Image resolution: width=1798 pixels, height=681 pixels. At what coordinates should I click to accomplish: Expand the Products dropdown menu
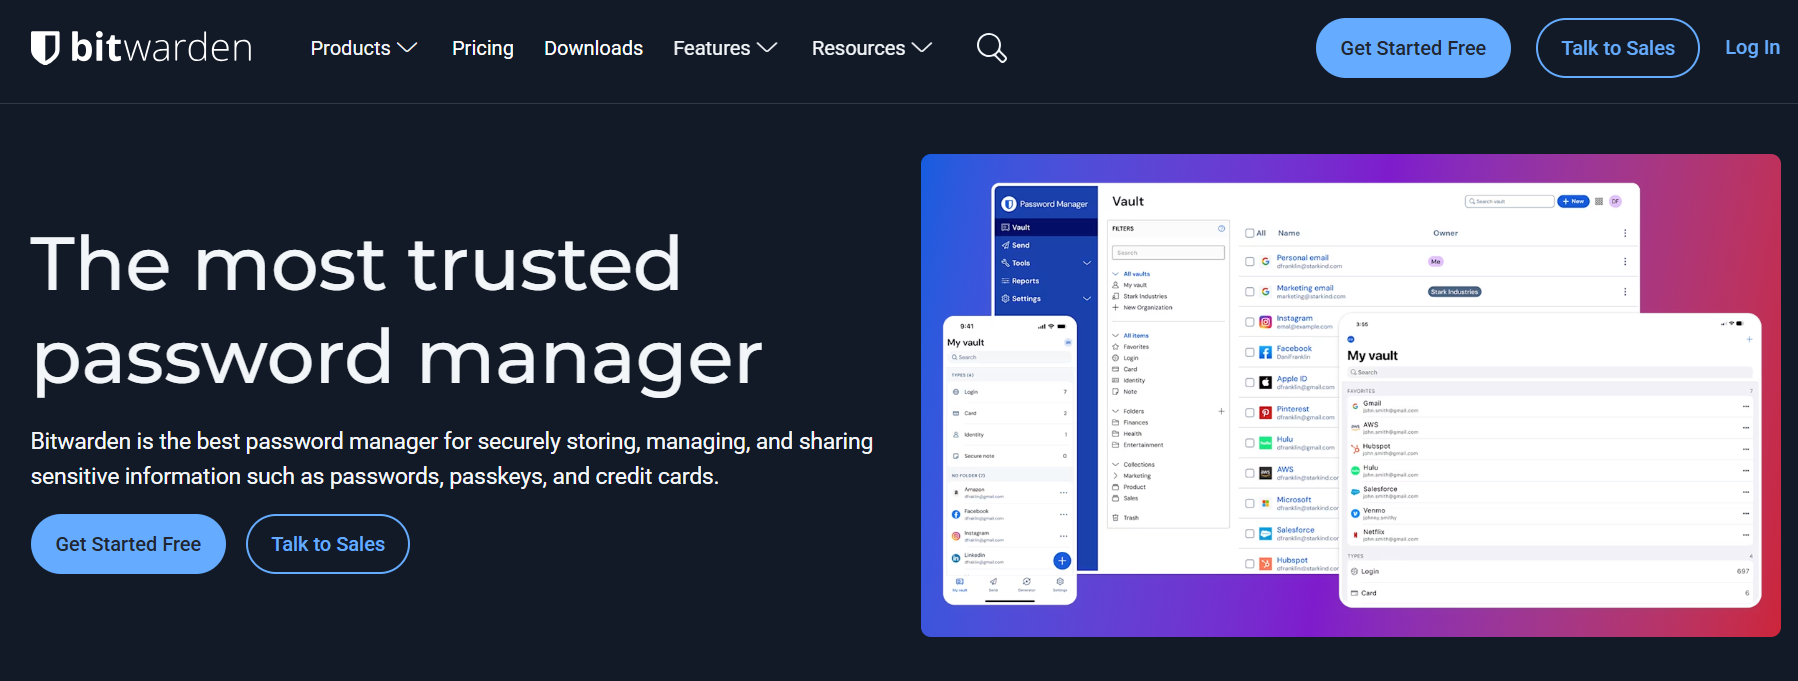pyautogui.click(x=364, y=48)
